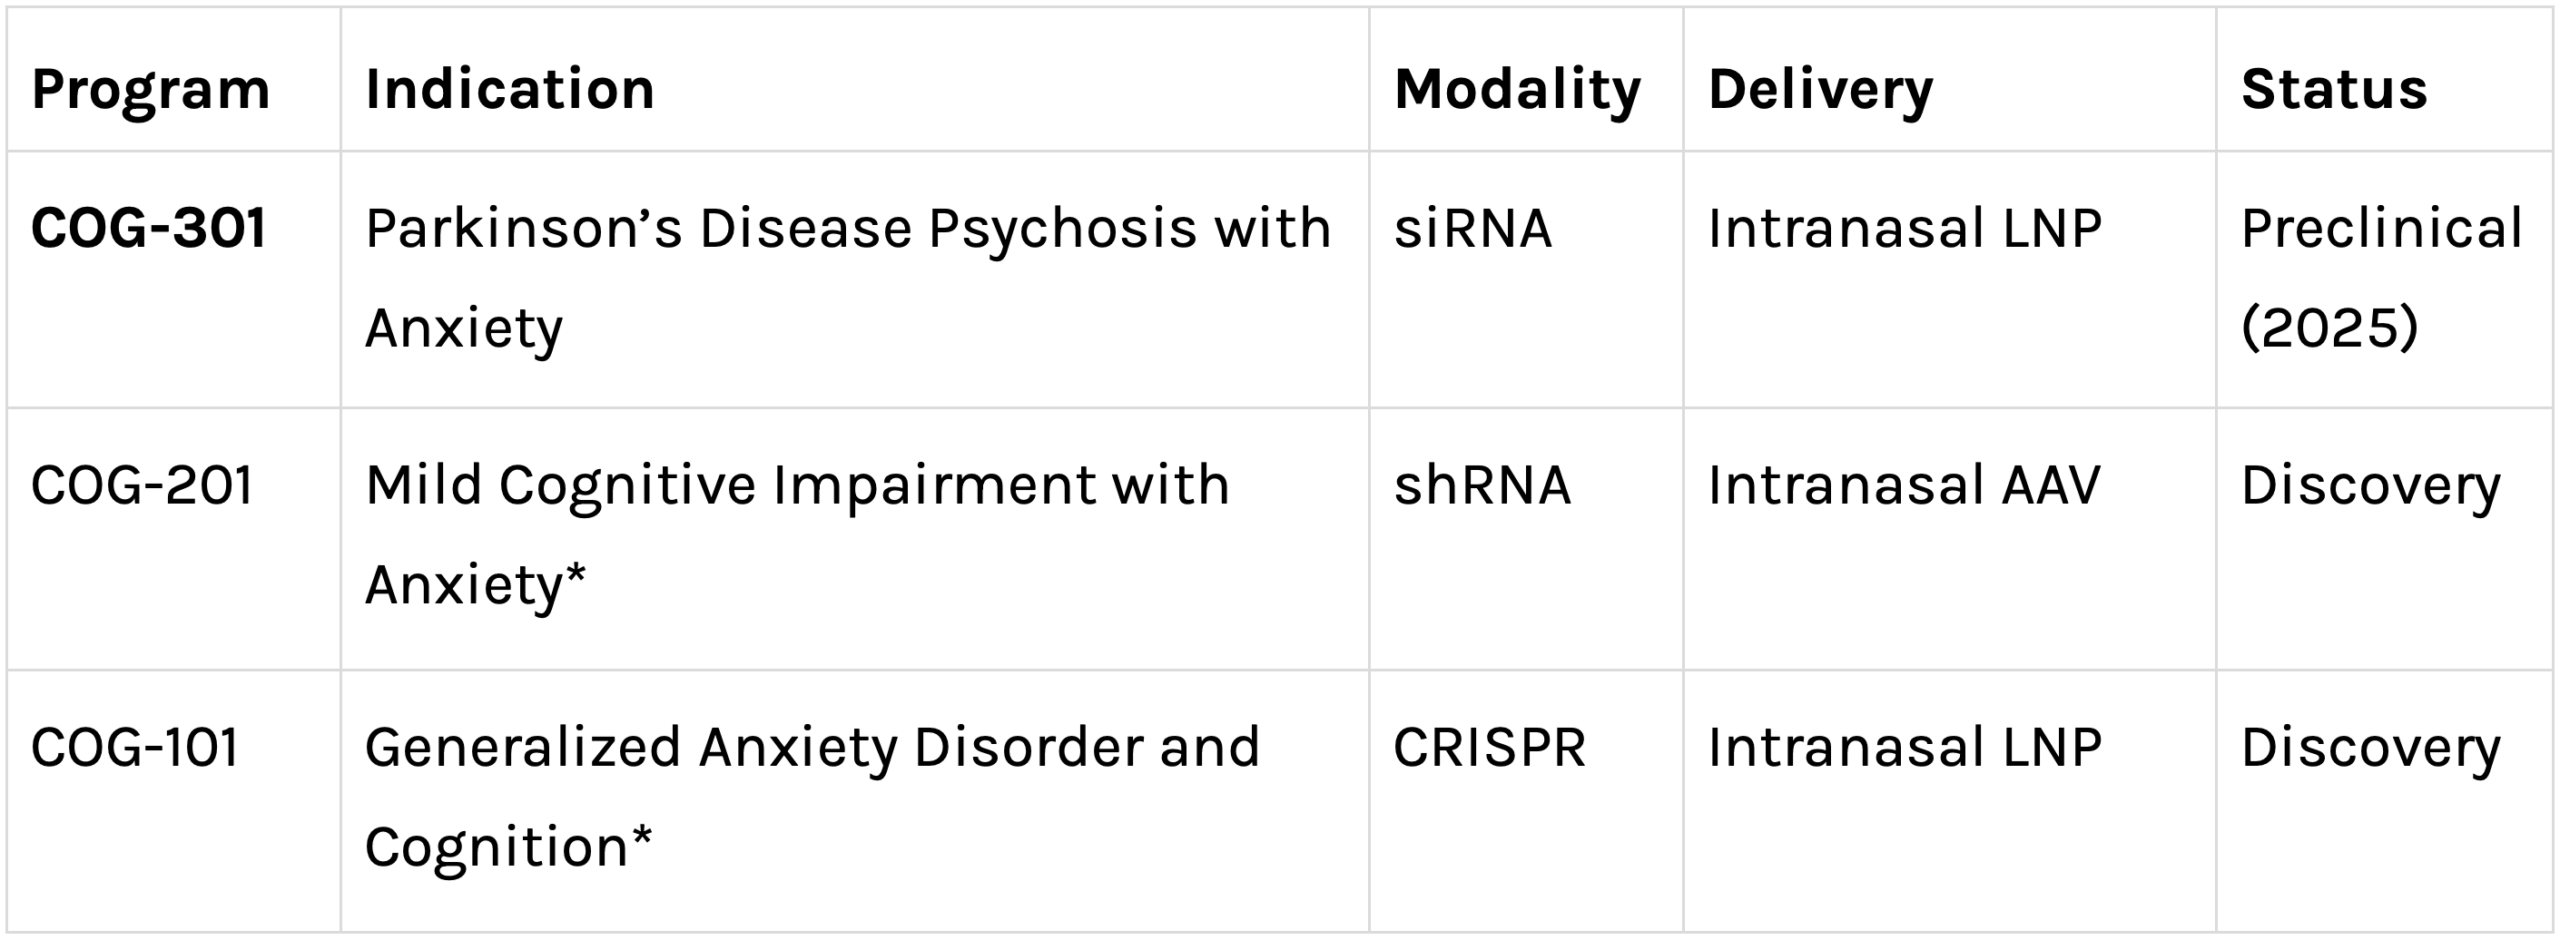2560x940 pixels.
Task: Click Discovery status in COG-101 row
Action: click(x=2385, y=802)
